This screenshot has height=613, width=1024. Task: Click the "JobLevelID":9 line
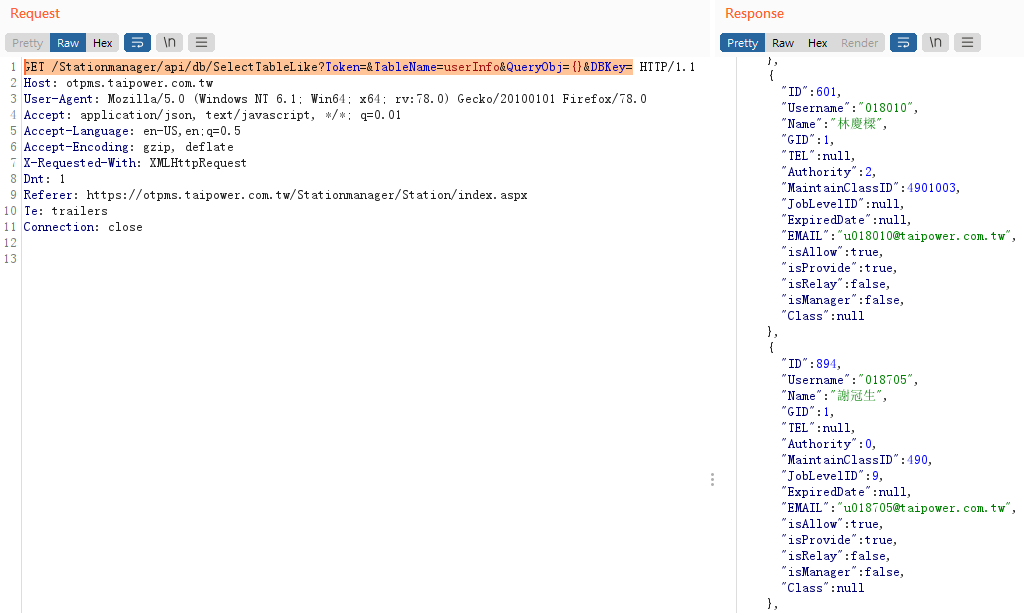[x=833, y=476]
